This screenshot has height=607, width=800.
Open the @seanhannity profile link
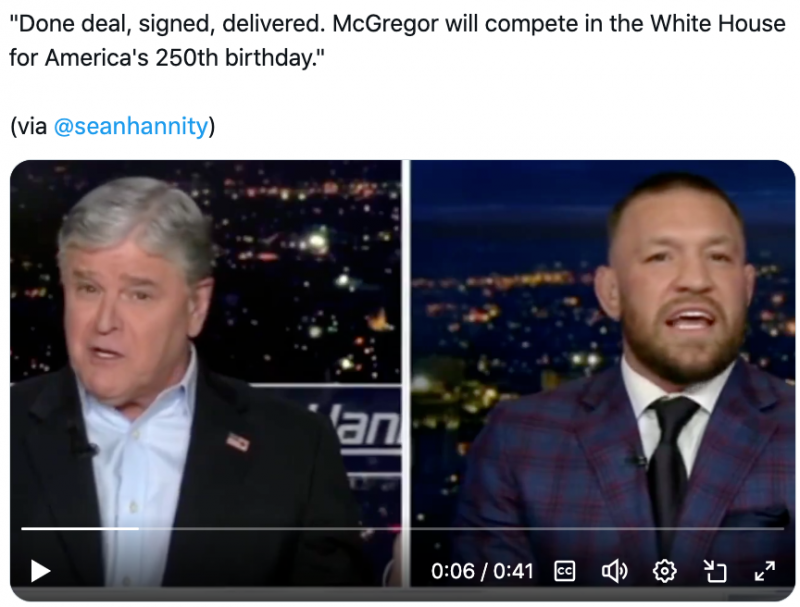tap(131, 126)
